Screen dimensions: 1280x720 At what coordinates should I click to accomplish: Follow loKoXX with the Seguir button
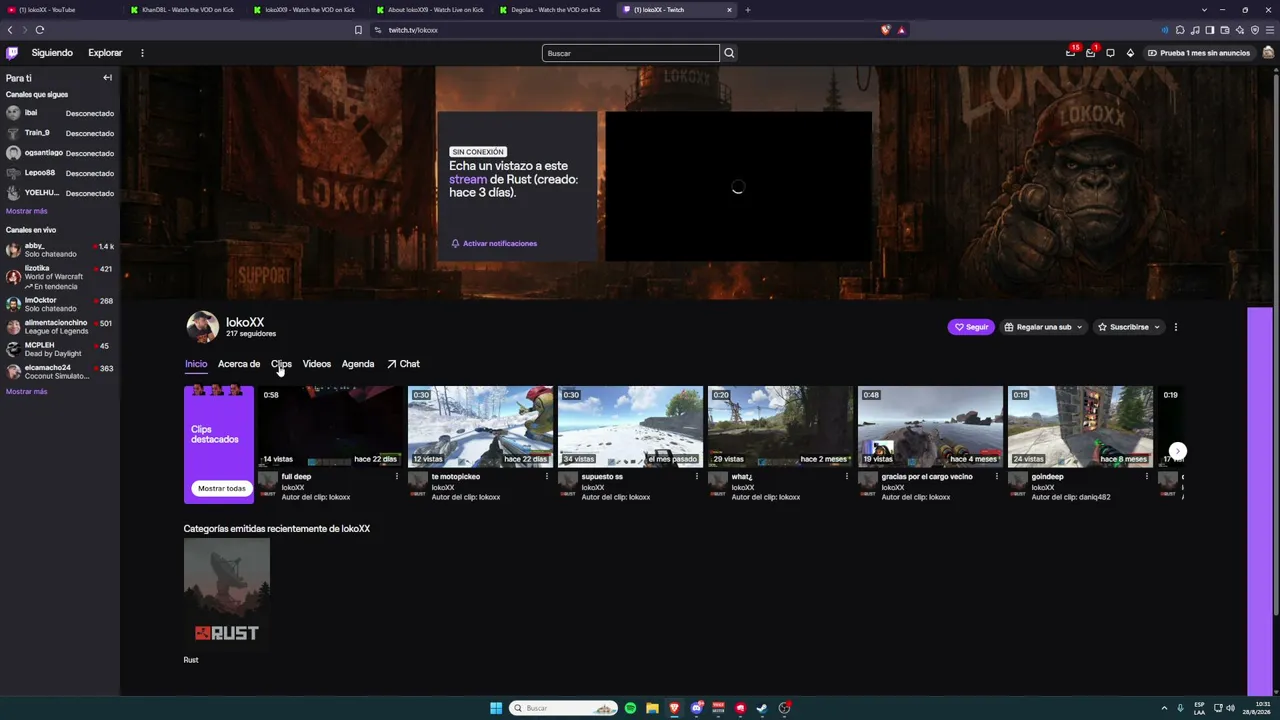coord(971,327)
